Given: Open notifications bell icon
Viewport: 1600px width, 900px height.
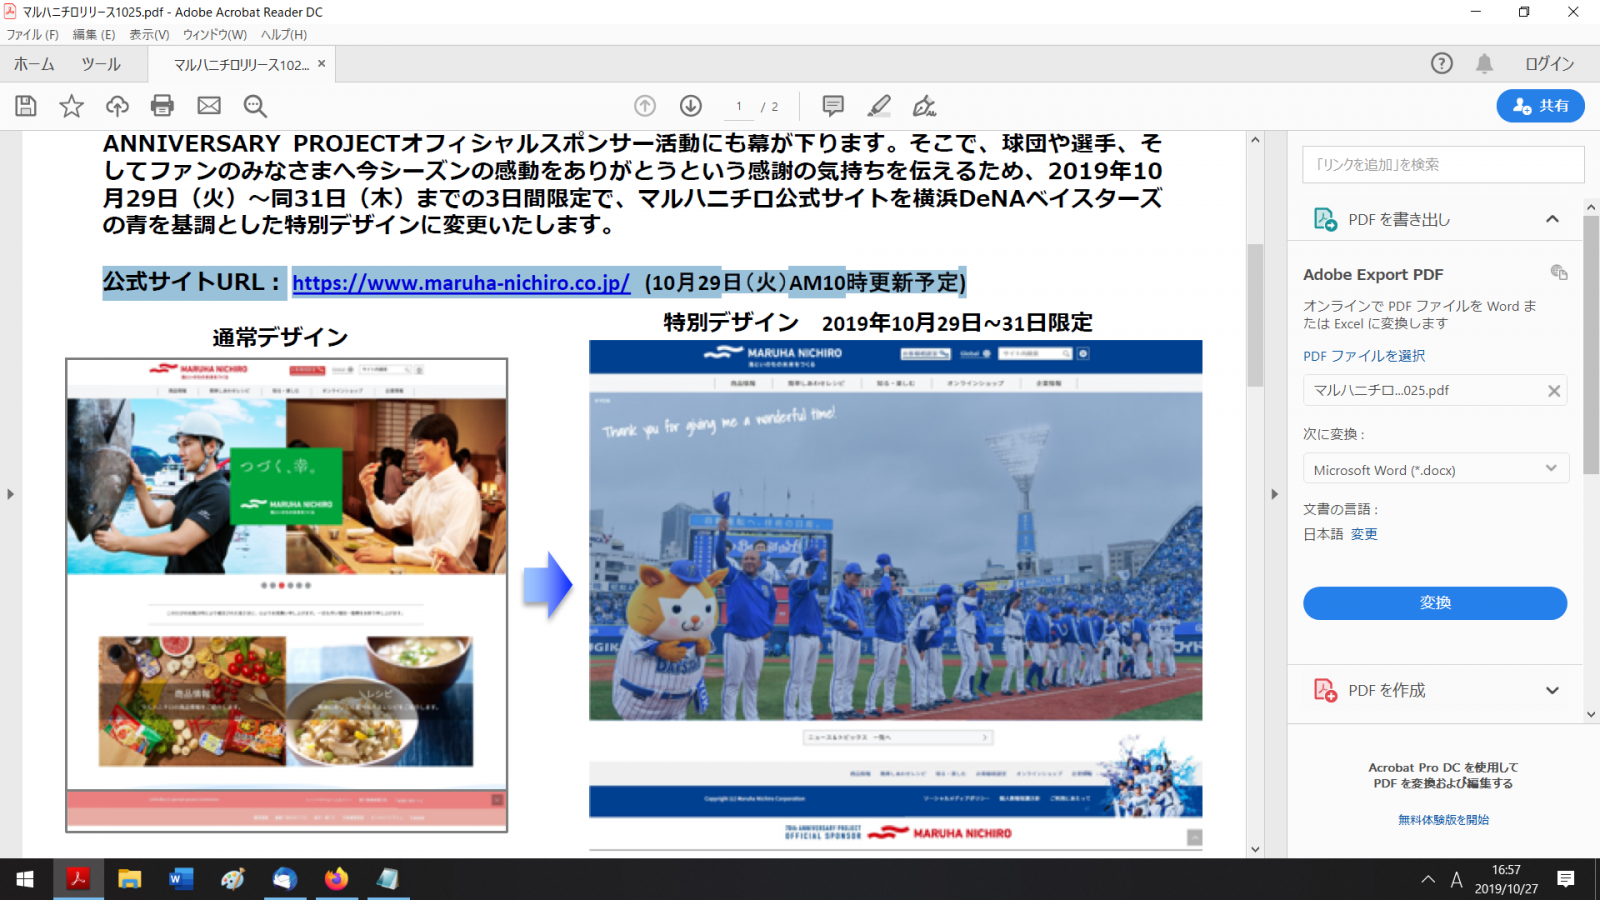Looking at the screenshot, I should [1485, 64].
